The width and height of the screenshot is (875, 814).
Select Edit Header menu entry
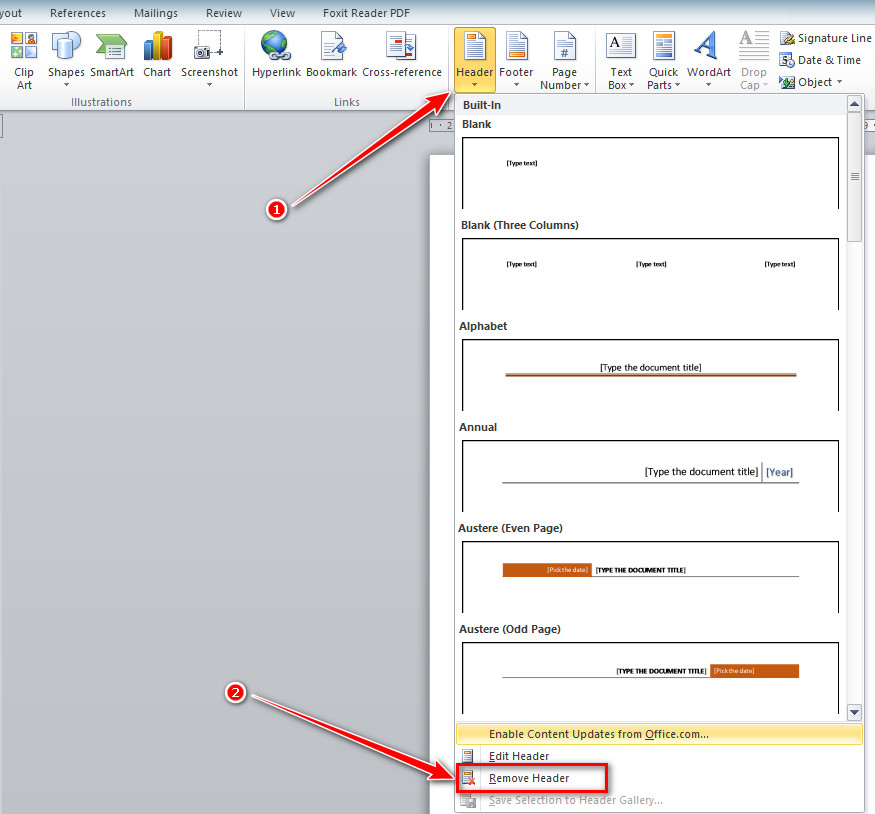(518, 756)
